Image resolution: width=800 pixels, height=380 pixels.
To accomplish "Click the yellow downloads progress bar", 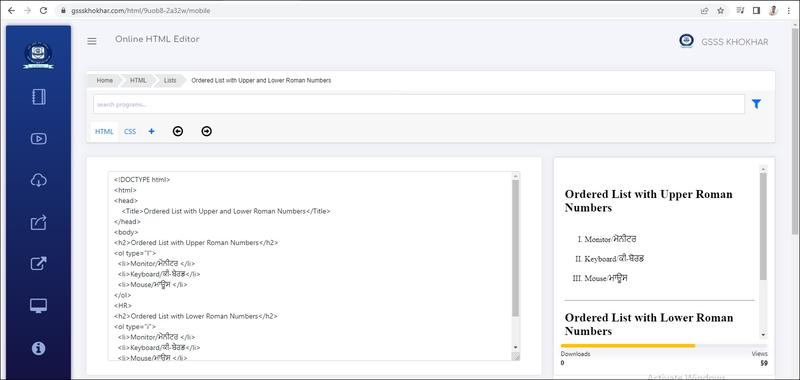I will pos(628,346).
